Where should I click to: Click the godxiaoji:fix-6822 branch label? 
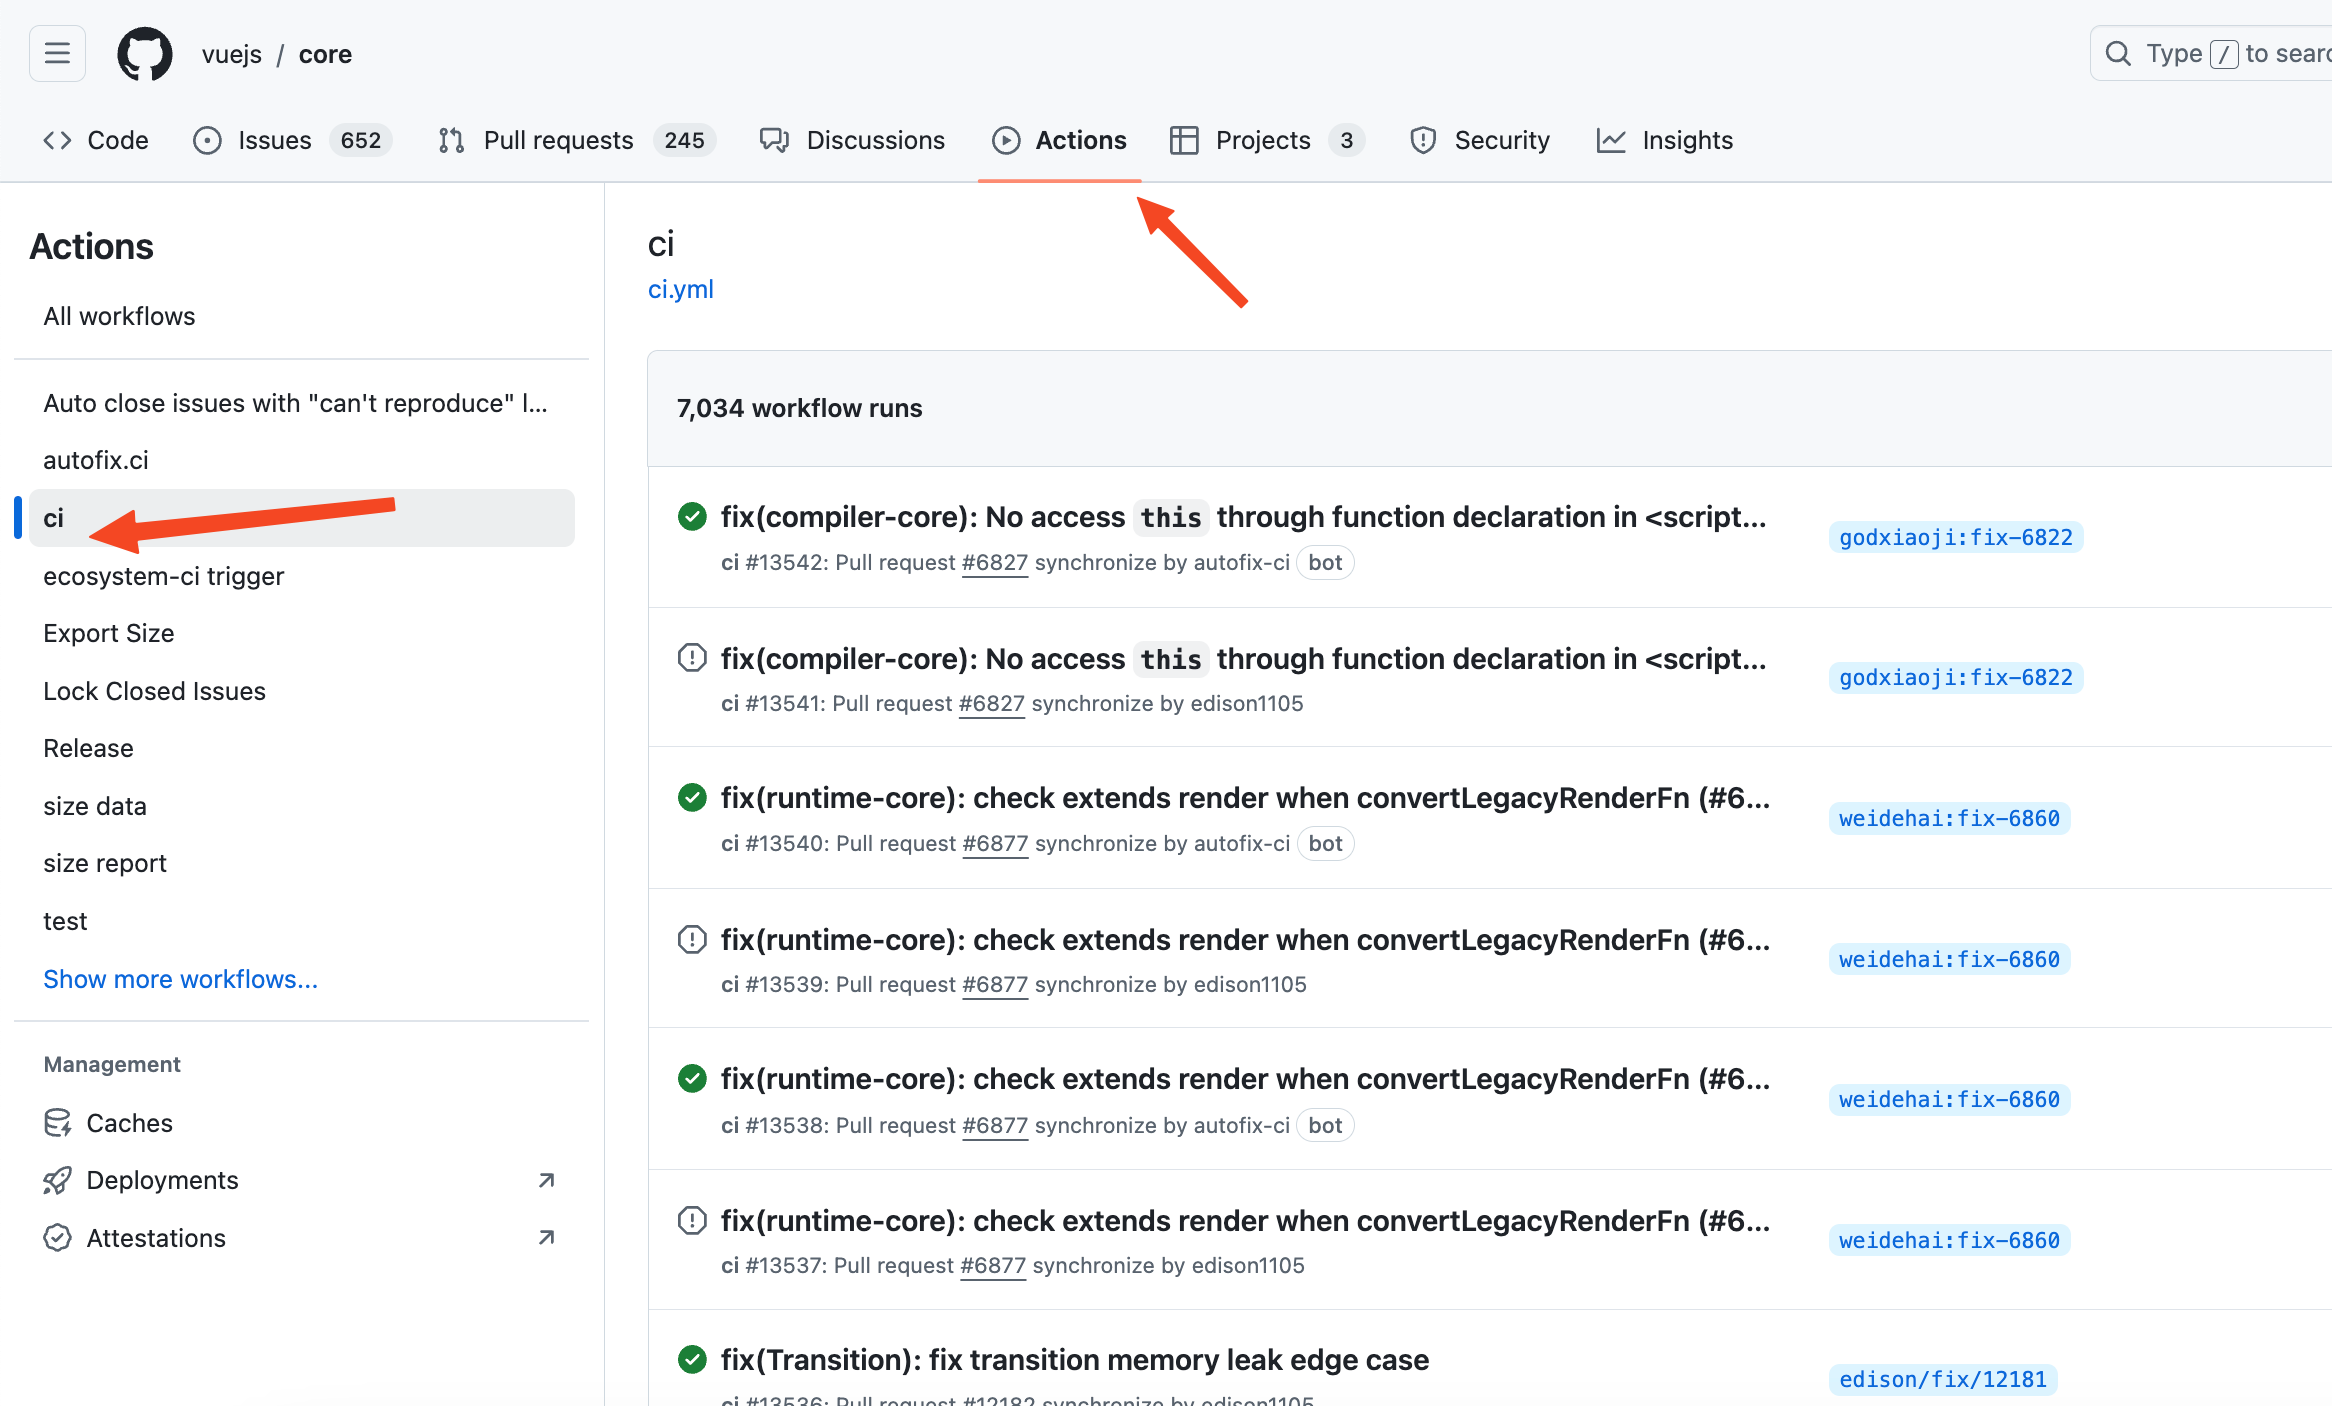tap(1955, 538)
